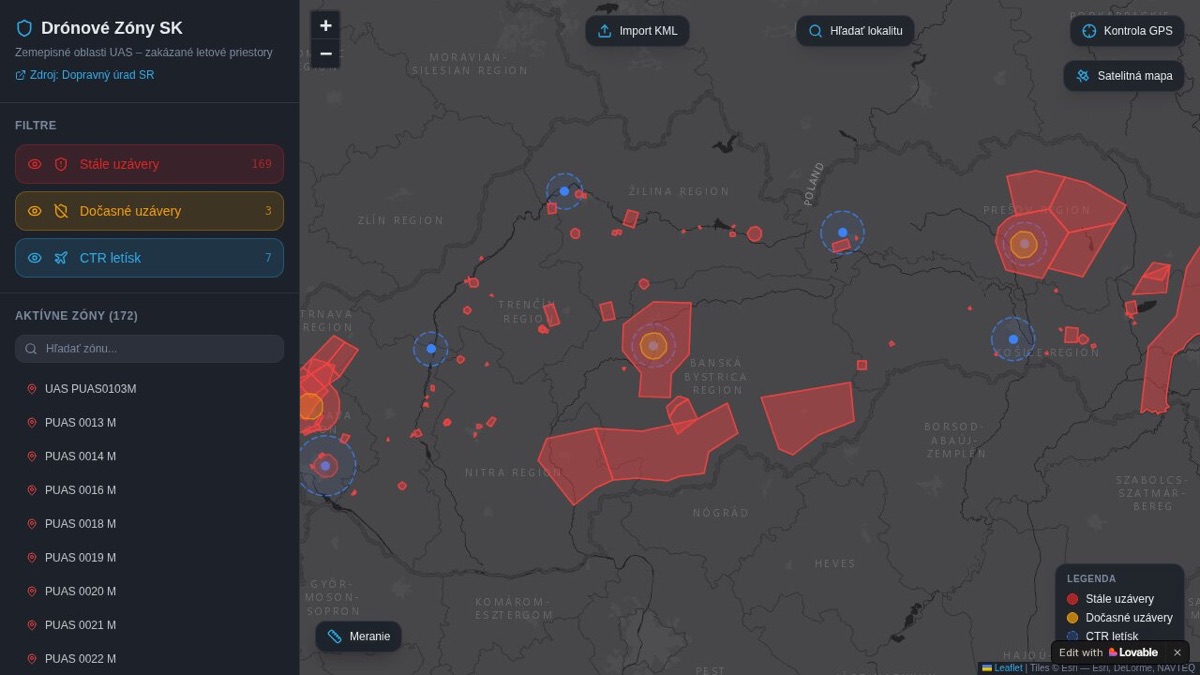Focus the Hľadať zónu search field
The width and height of the screenshot is (1200, 675).
149,348
